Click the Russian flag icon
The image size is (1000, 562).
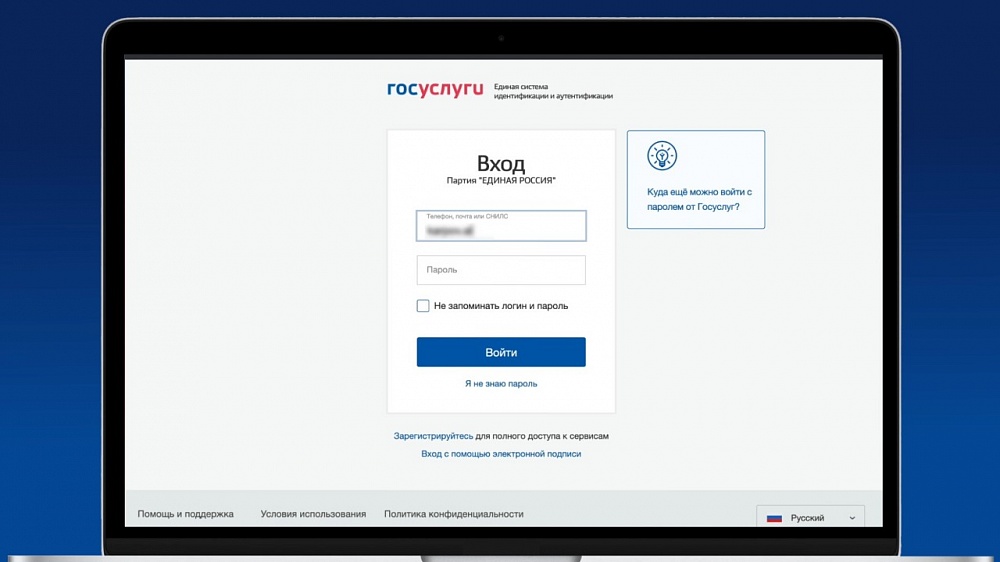[774, 518]
